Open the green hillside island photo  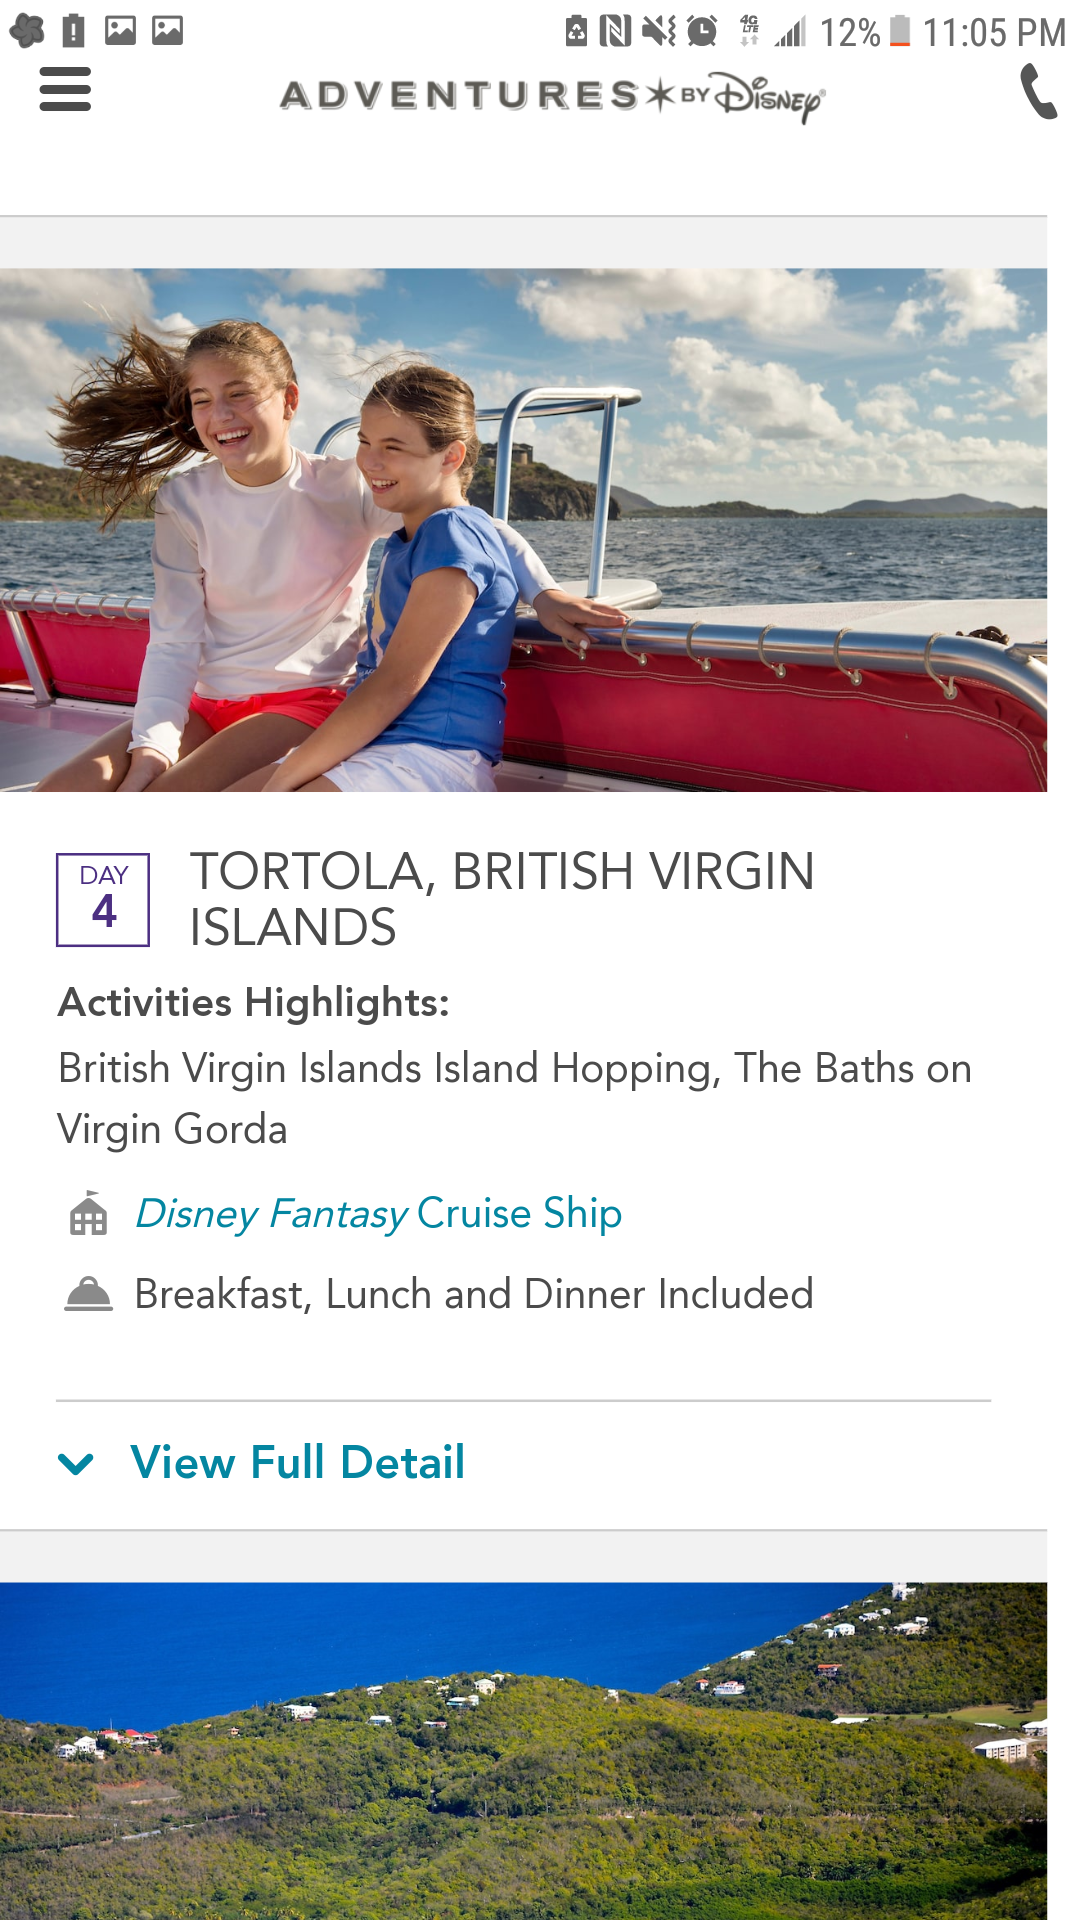pyautogui.click(x=523, y=1751)
